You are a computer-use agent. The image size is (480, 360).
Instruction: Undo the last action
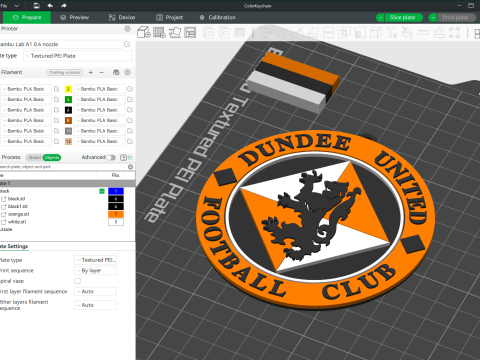(x=50, y=6)
